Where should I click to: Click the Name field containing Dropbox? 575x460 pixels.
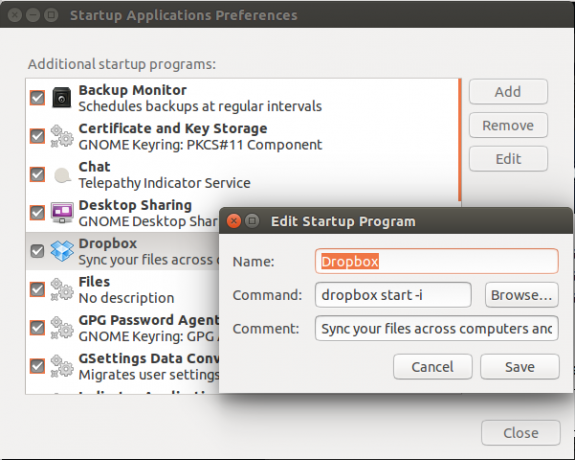pos(437,261)
